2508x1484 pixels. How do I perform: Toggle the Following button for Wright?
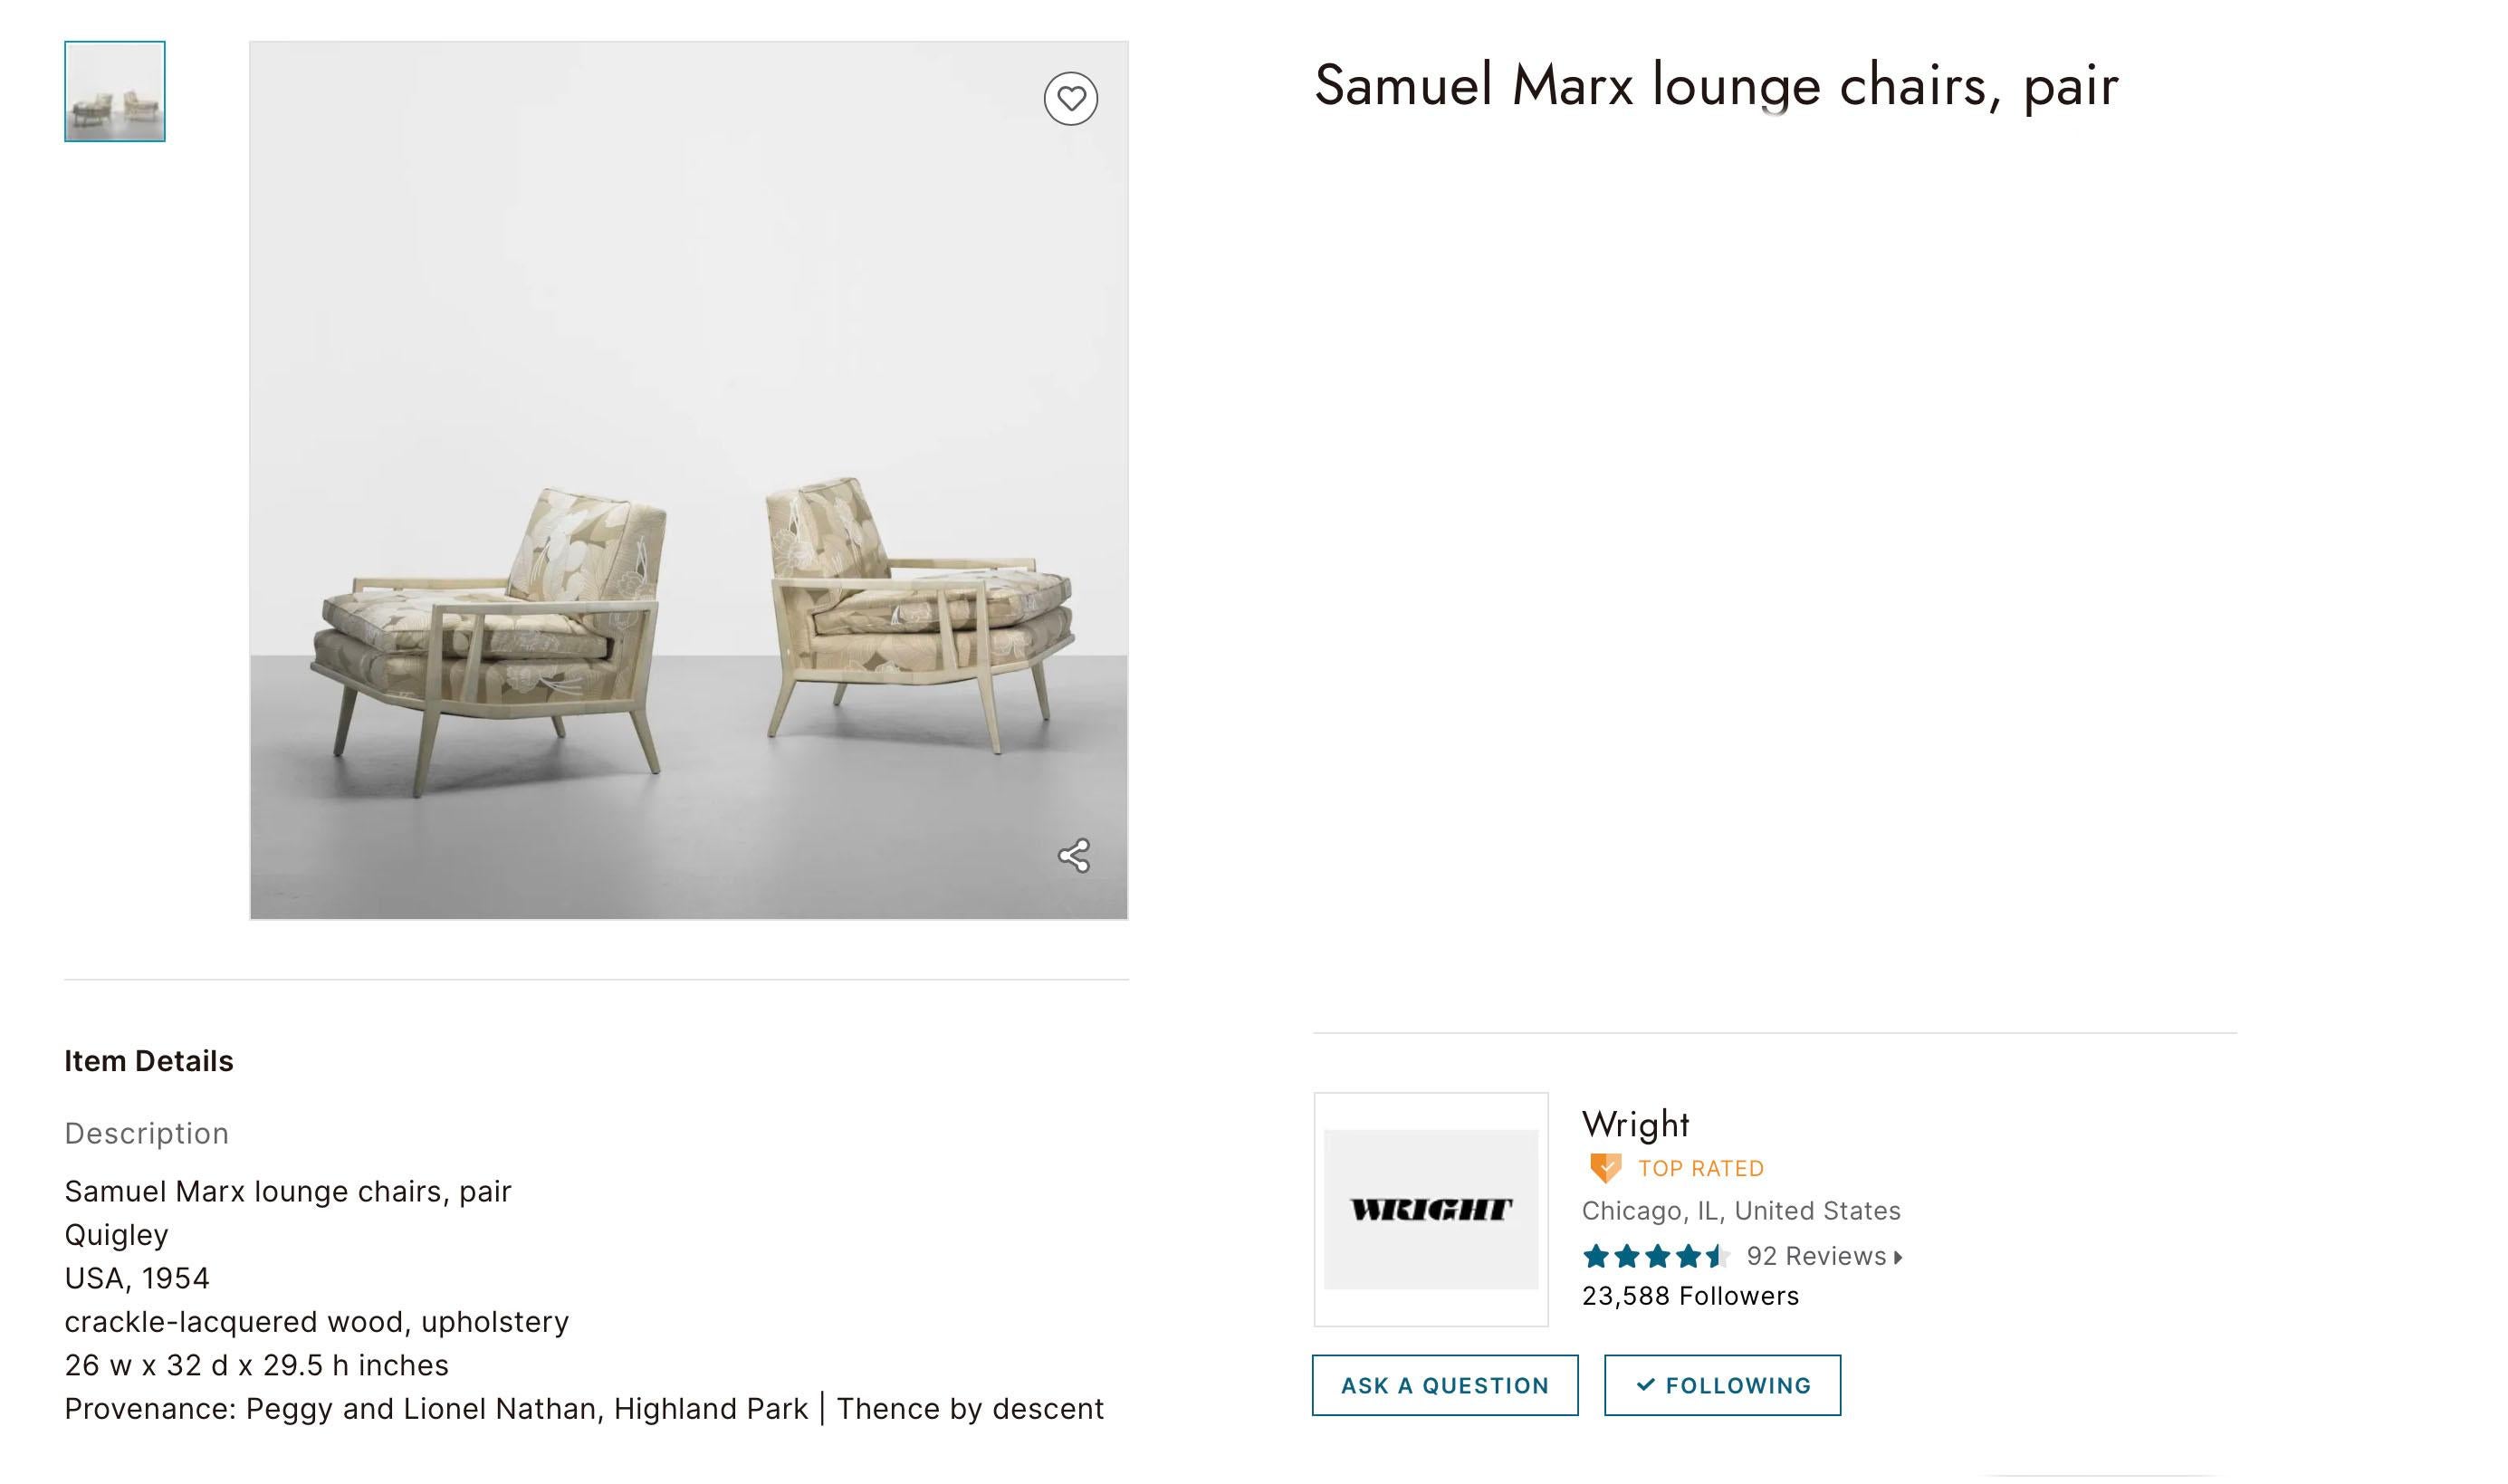pyautogui.click(x=1722, y=1385)
